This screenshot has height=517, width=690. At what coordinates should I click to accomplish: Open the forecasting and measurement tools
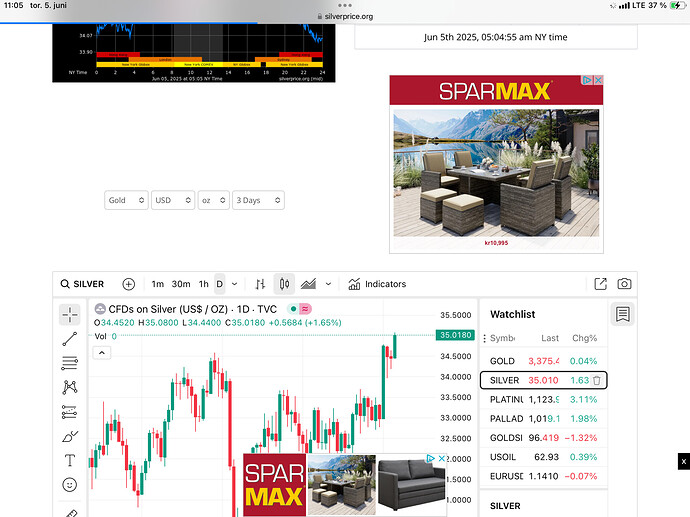click(x=70, y=412)
